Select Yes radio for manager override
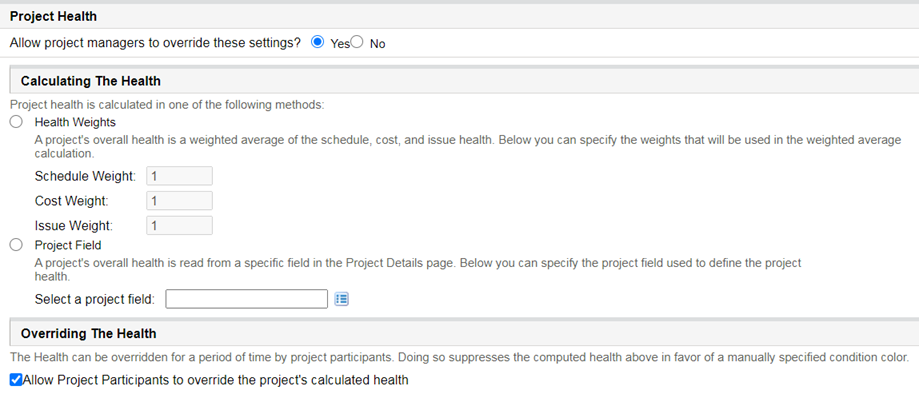The height and width of the screenshot is (394, 919). click(x=317, y=42)
